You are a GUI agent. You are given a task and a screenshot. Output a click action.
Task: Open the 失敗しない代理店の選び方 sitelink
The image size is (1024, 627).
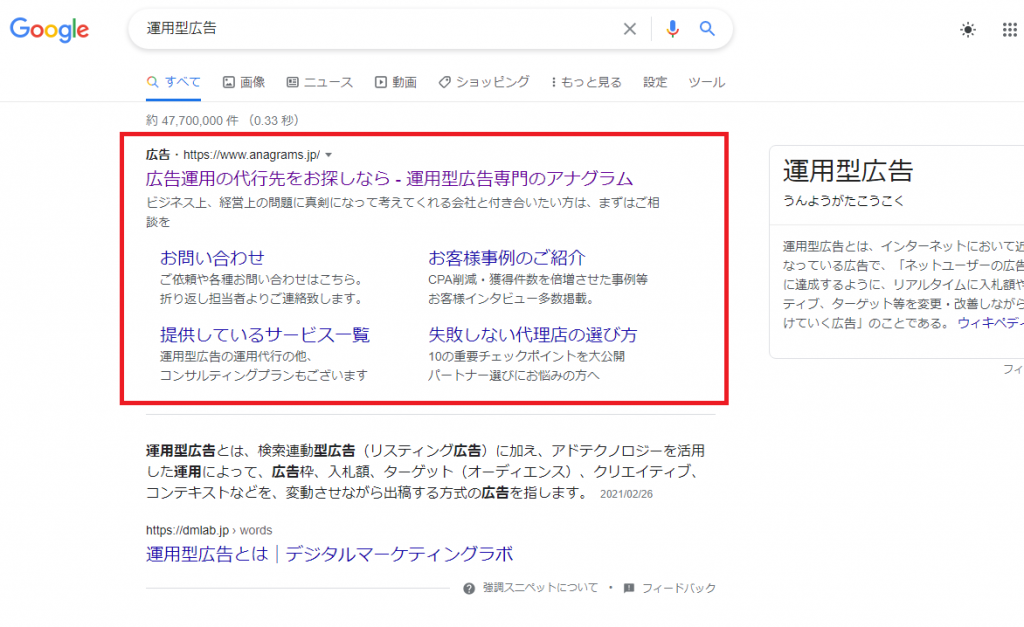tap(533, 335)
